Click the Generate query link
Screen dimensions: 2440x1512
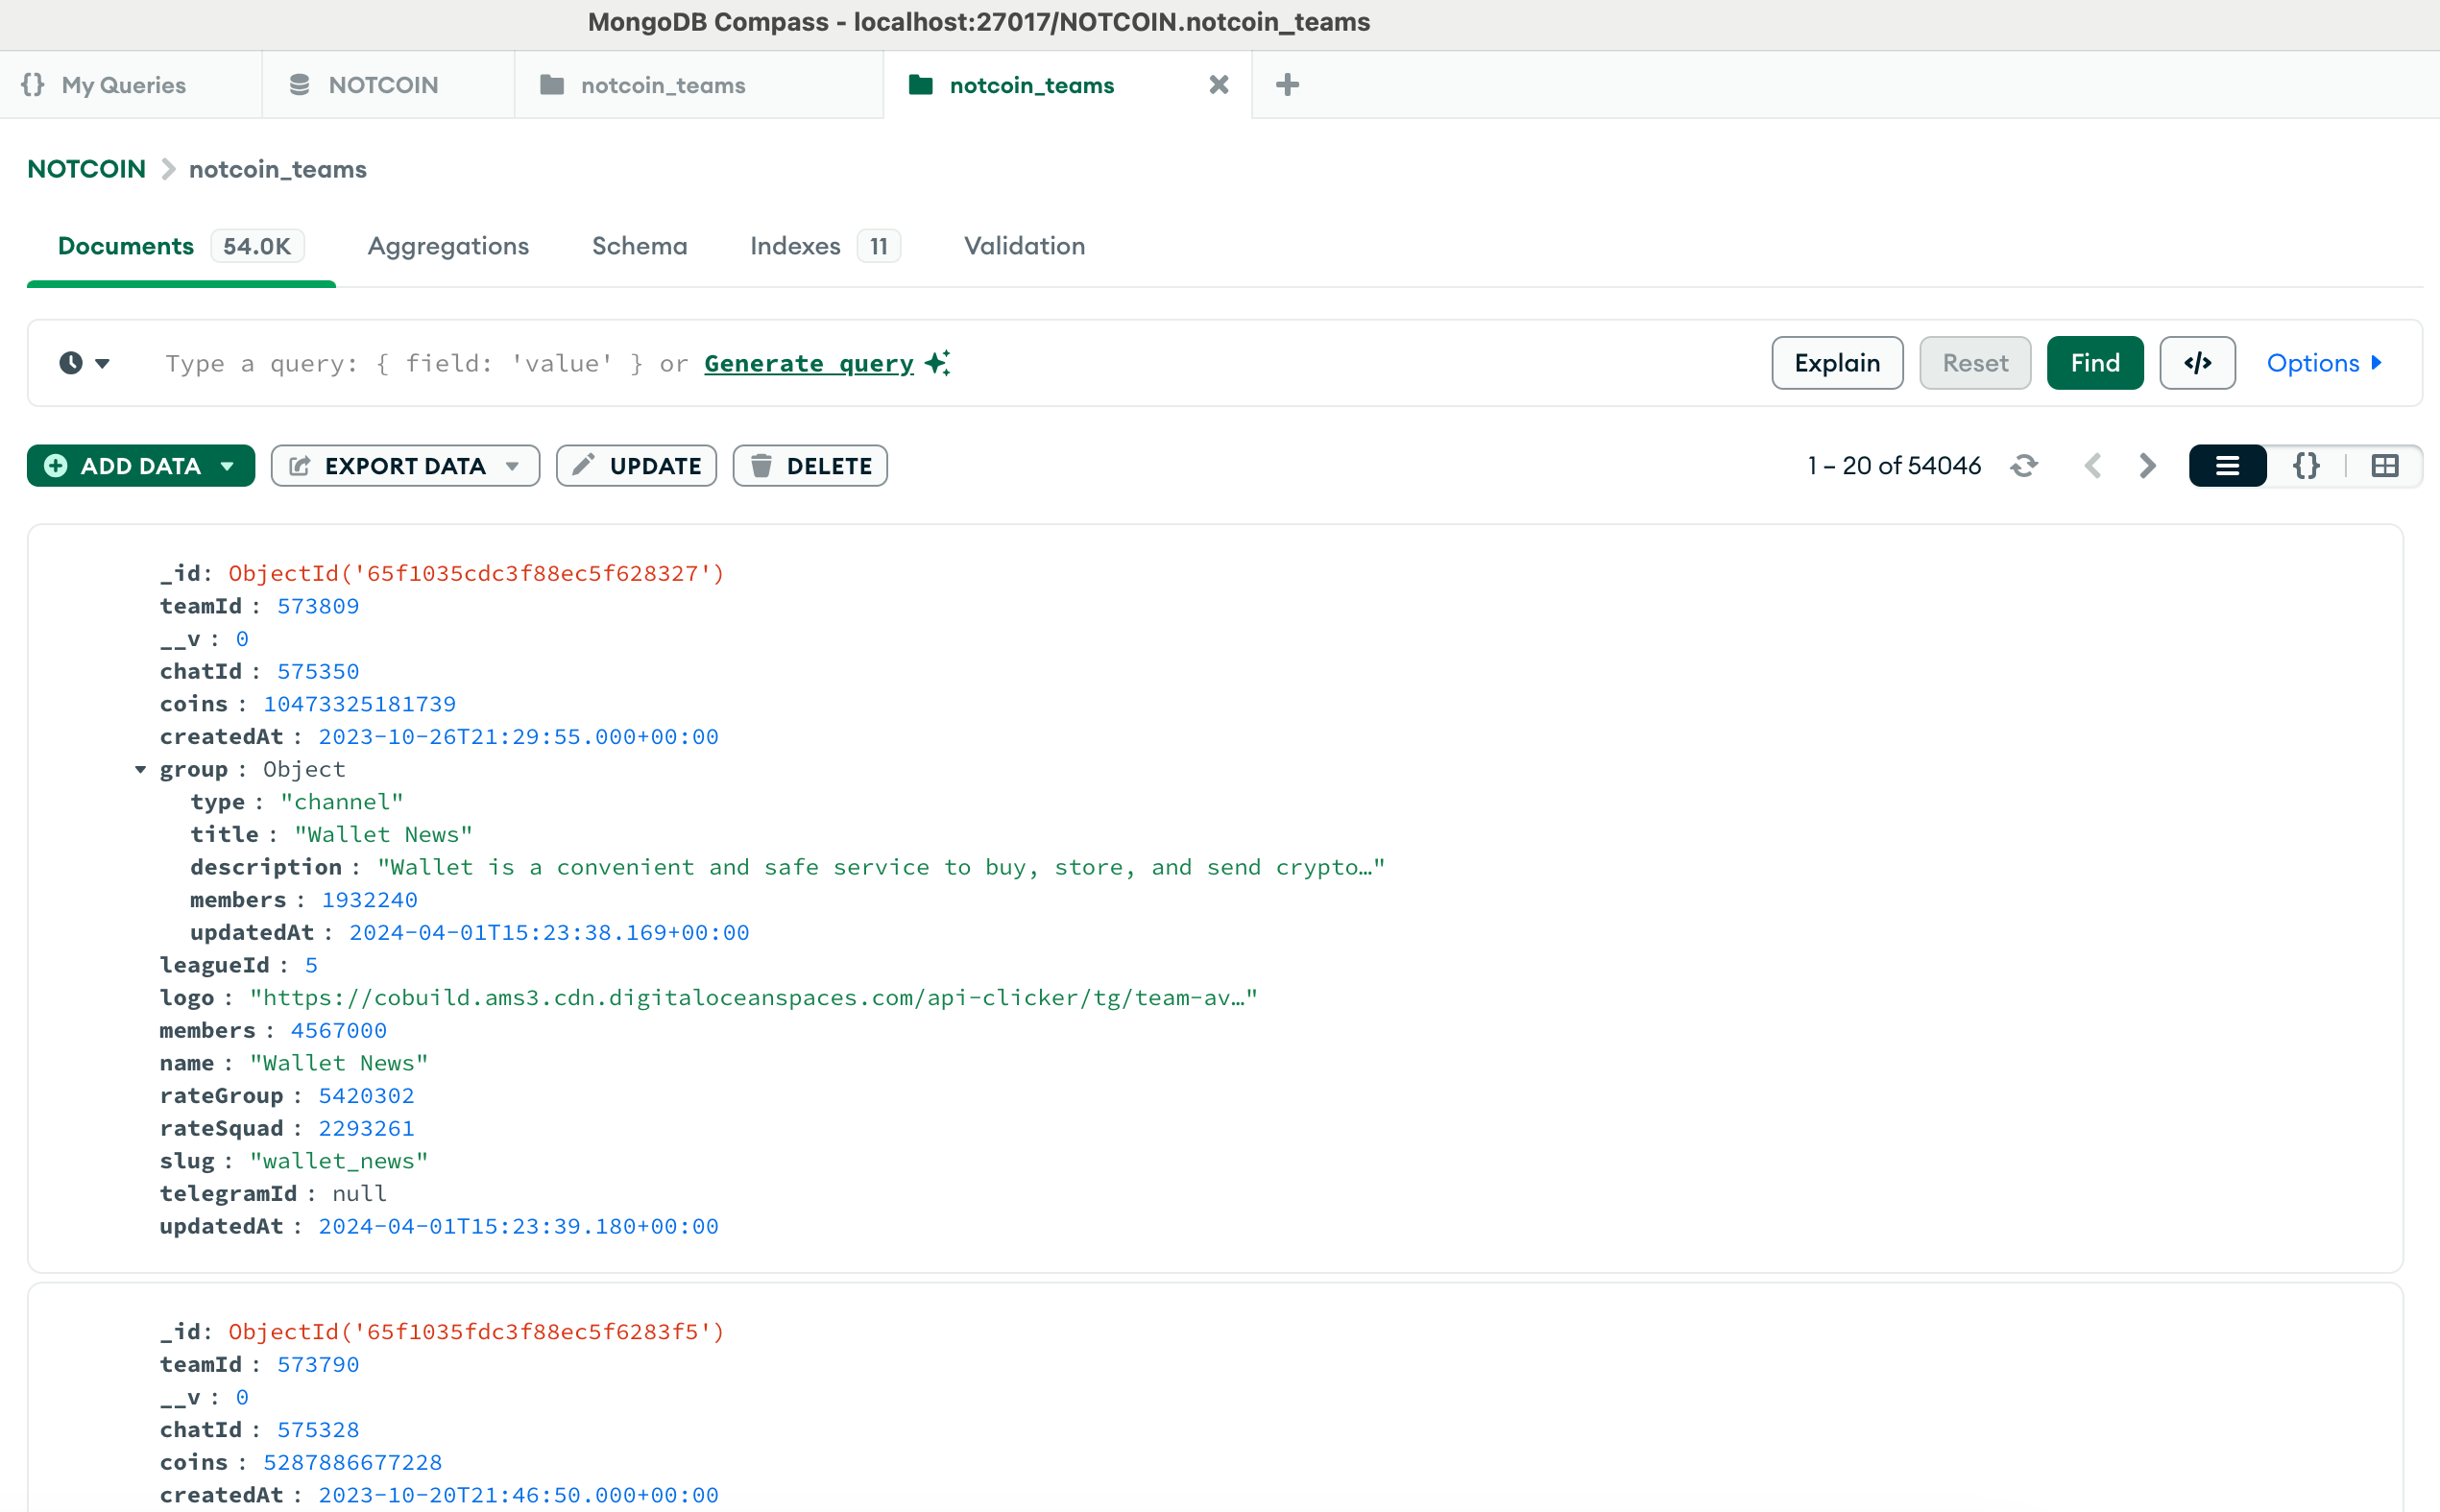coord(809,362)
